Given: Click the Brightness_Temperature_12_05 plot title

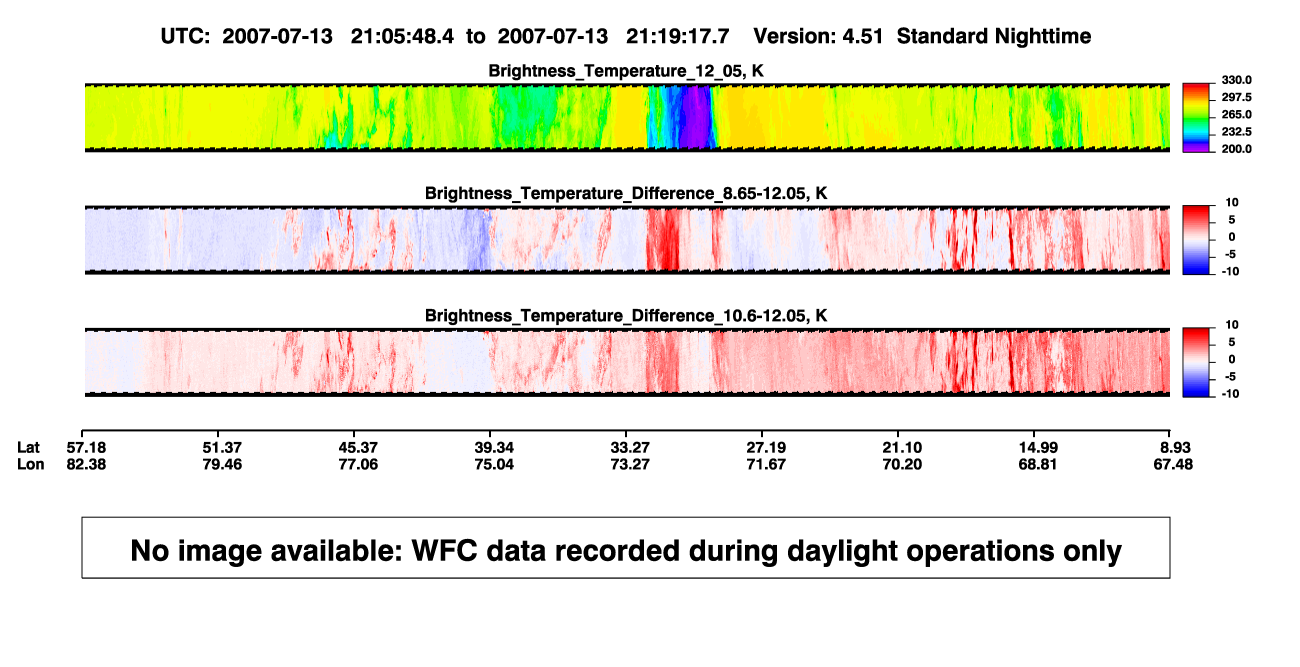Looking at the screenshot, I should click(x=626, y=71).
